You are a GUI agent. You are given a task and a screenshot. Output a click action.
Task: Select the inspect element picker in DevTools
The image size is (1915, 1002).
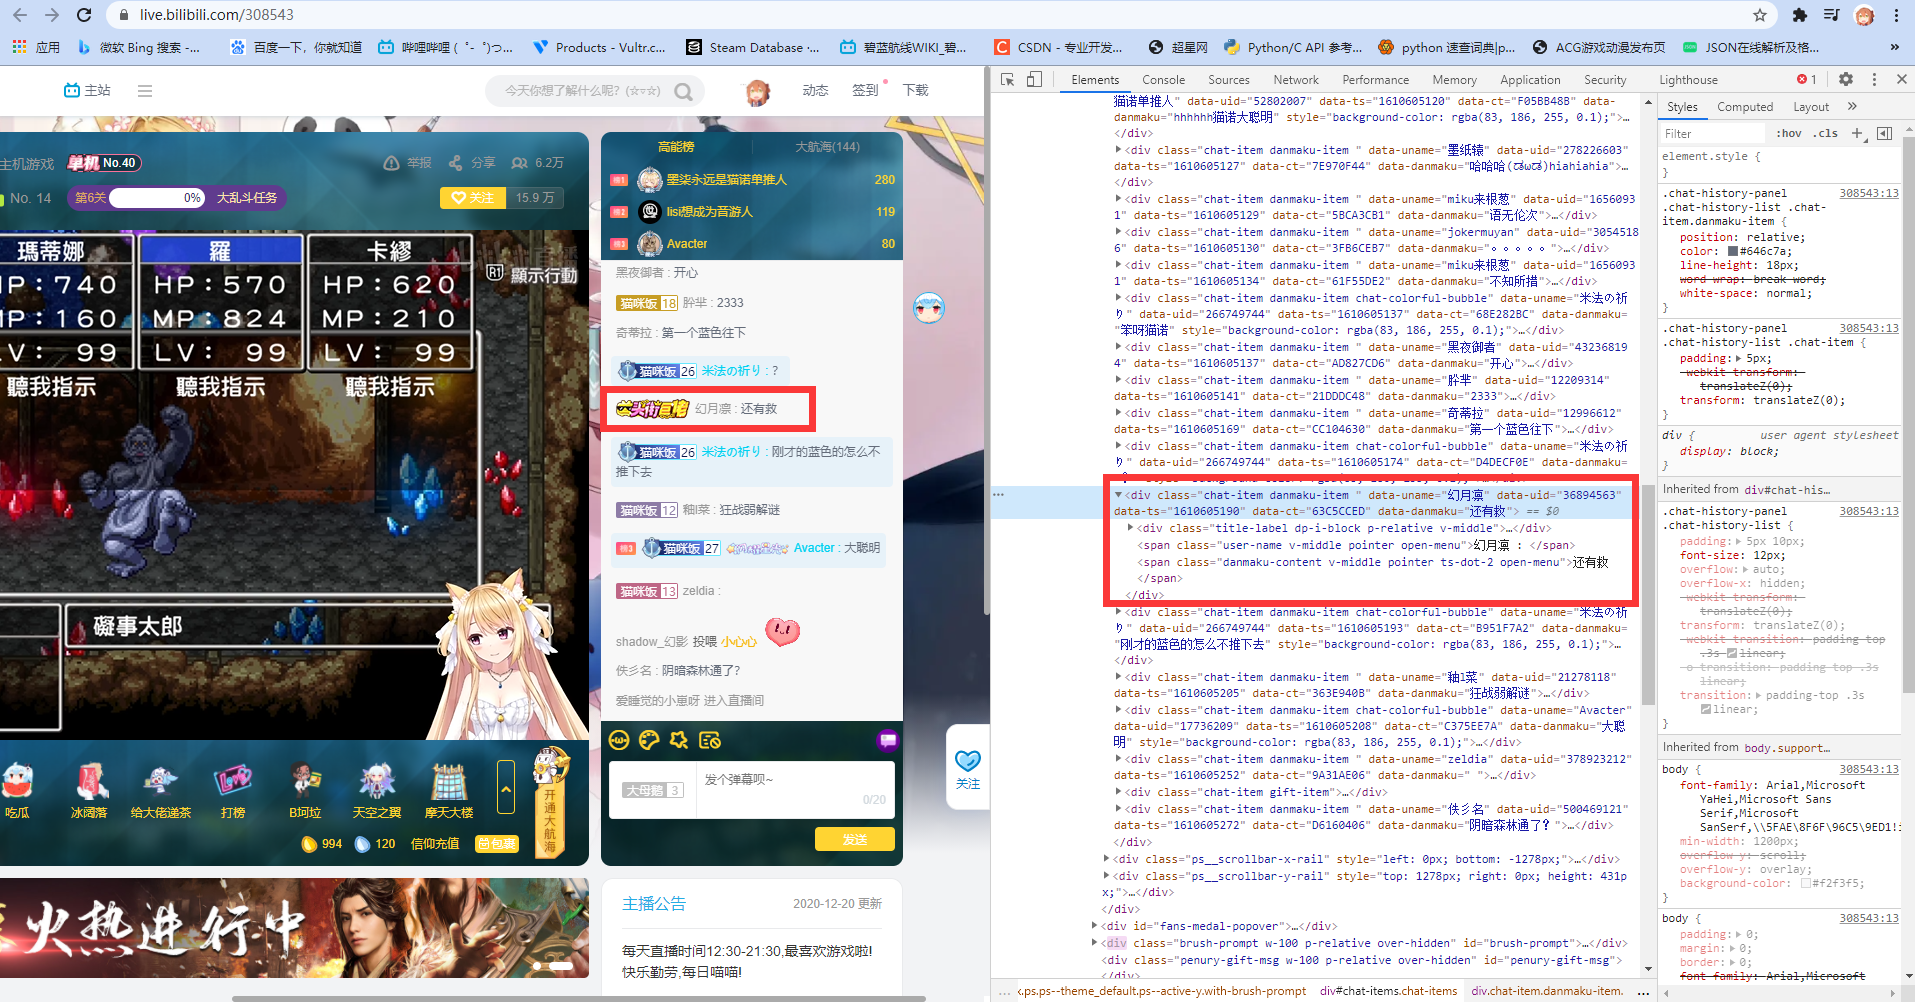[x=1007, y=79]
